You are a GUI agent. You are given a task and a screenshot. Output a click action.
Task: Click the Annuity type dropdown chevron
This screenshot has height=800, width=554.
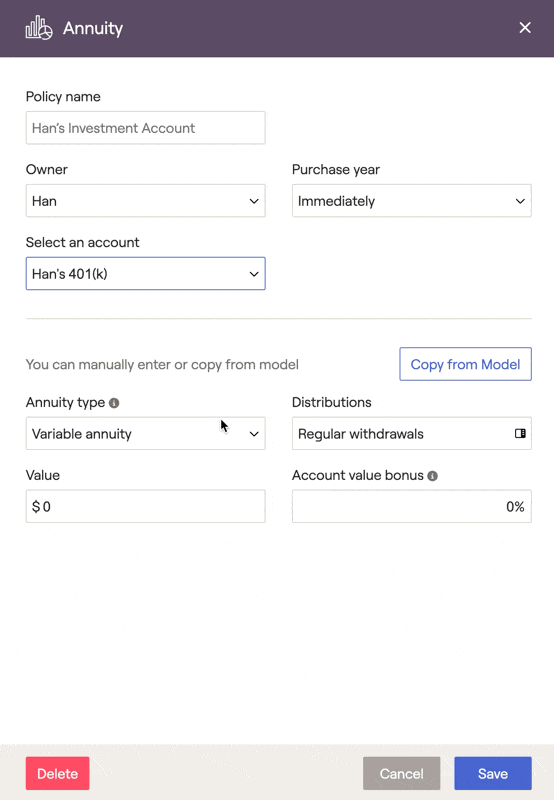pyautogui.click(x=254, y=434)
